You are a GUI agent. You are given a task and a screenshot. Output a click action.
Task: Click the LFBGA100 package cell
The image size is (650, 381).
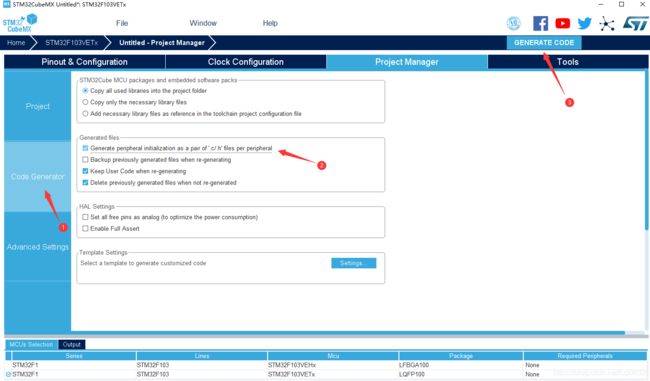point(414,365)
